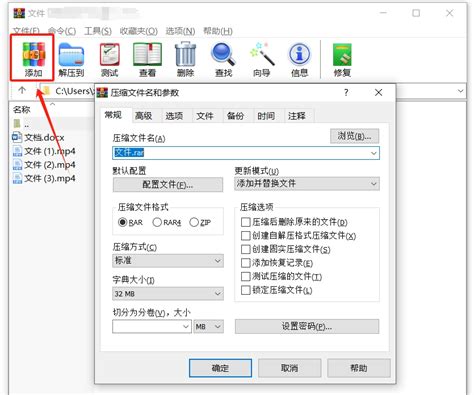Open the 选项(N) menu
474x395 pixels.
(x=181, y=31)
